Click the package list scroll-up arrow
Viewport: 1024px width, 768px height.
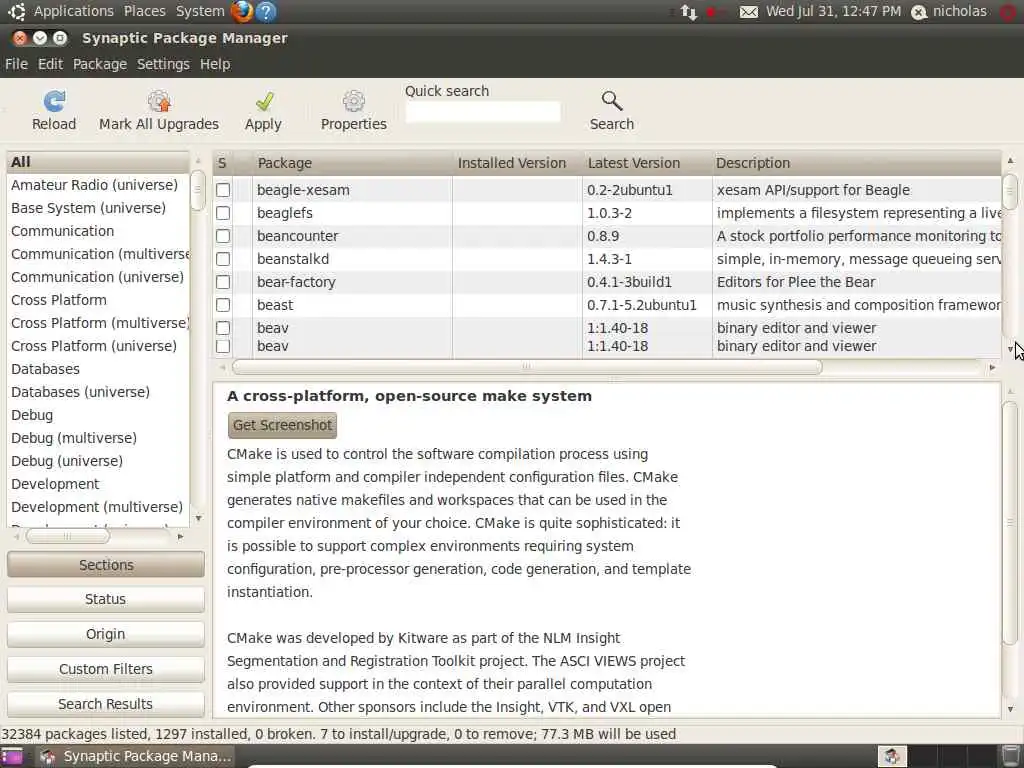[1010, 161]
